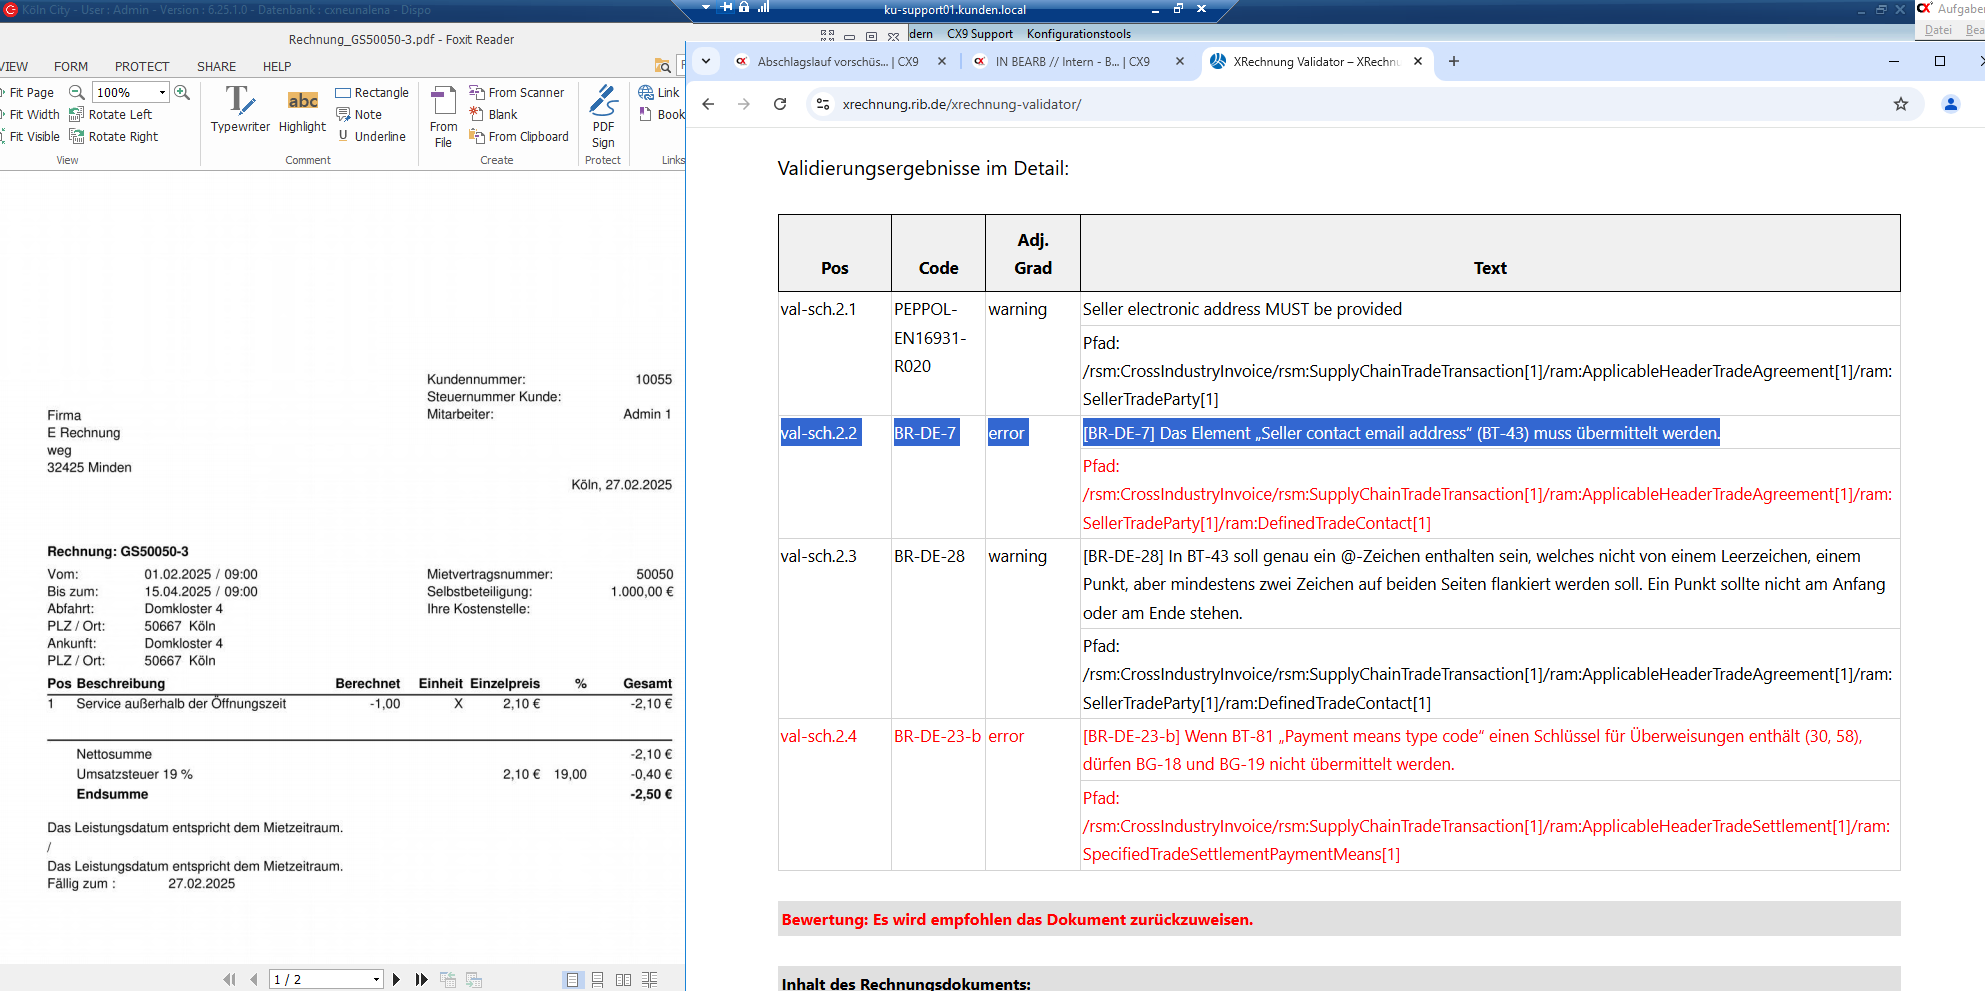Screen dimensions: 1985x991
Task: Open the PROTECT ribbon tab
Action: tap(142, 67)
